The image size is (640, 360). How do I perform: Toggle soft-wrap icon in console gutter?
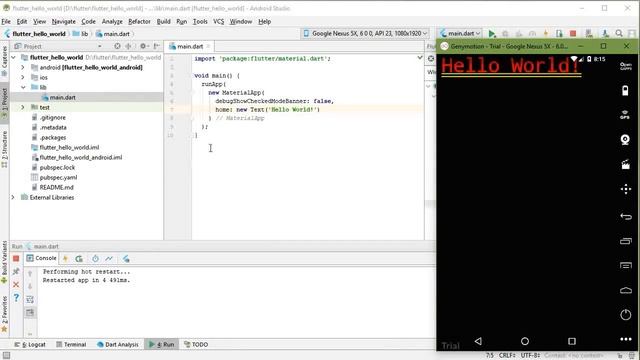point(30,300)
